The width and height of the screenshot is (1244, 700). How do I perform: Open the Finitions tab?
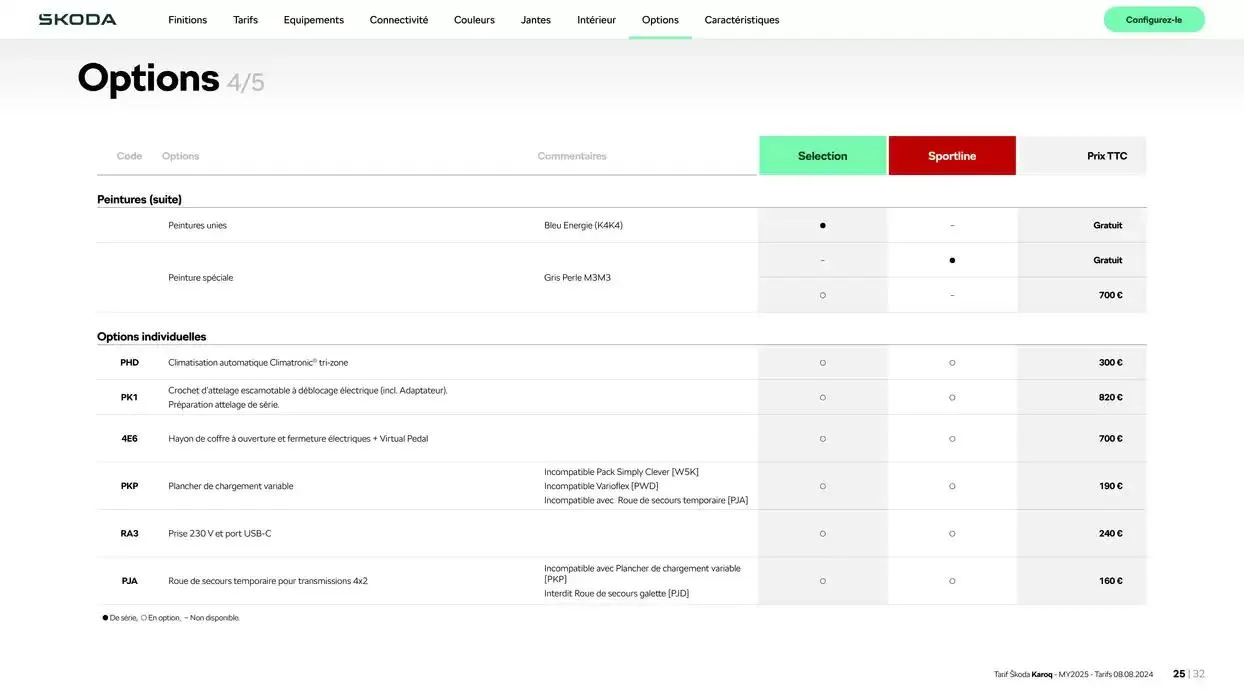tap(187, 20)
